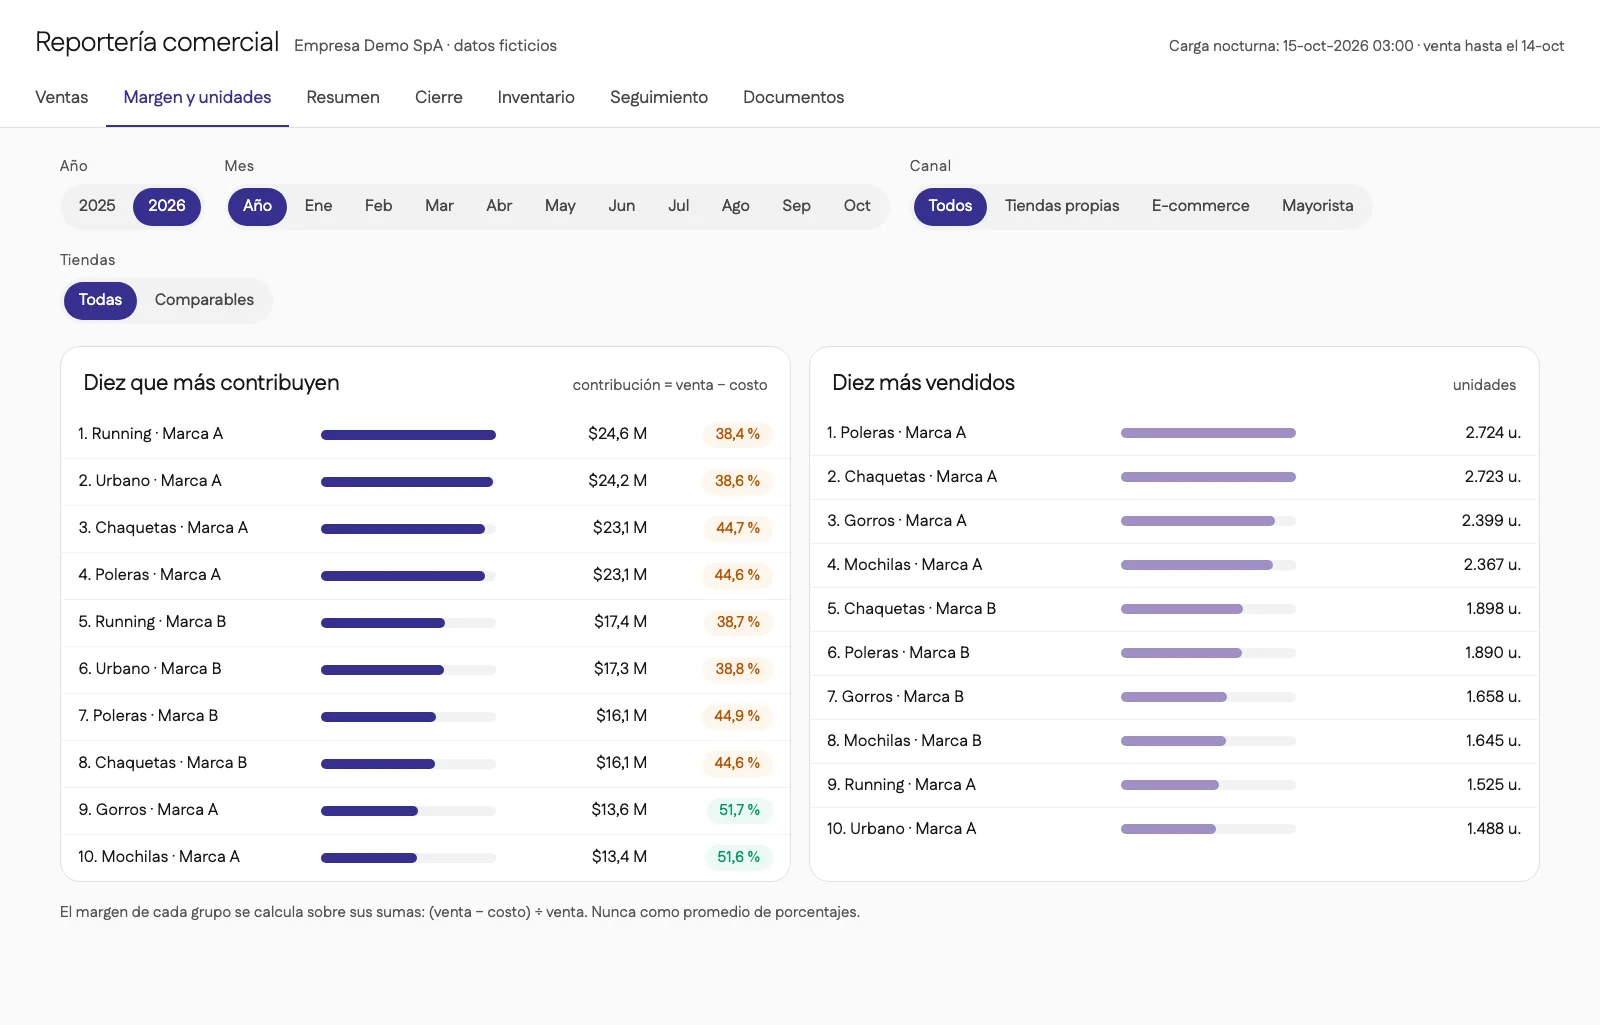Select the Seguimiento tab
The image size is (1600, 1025).
coord(659,97)
